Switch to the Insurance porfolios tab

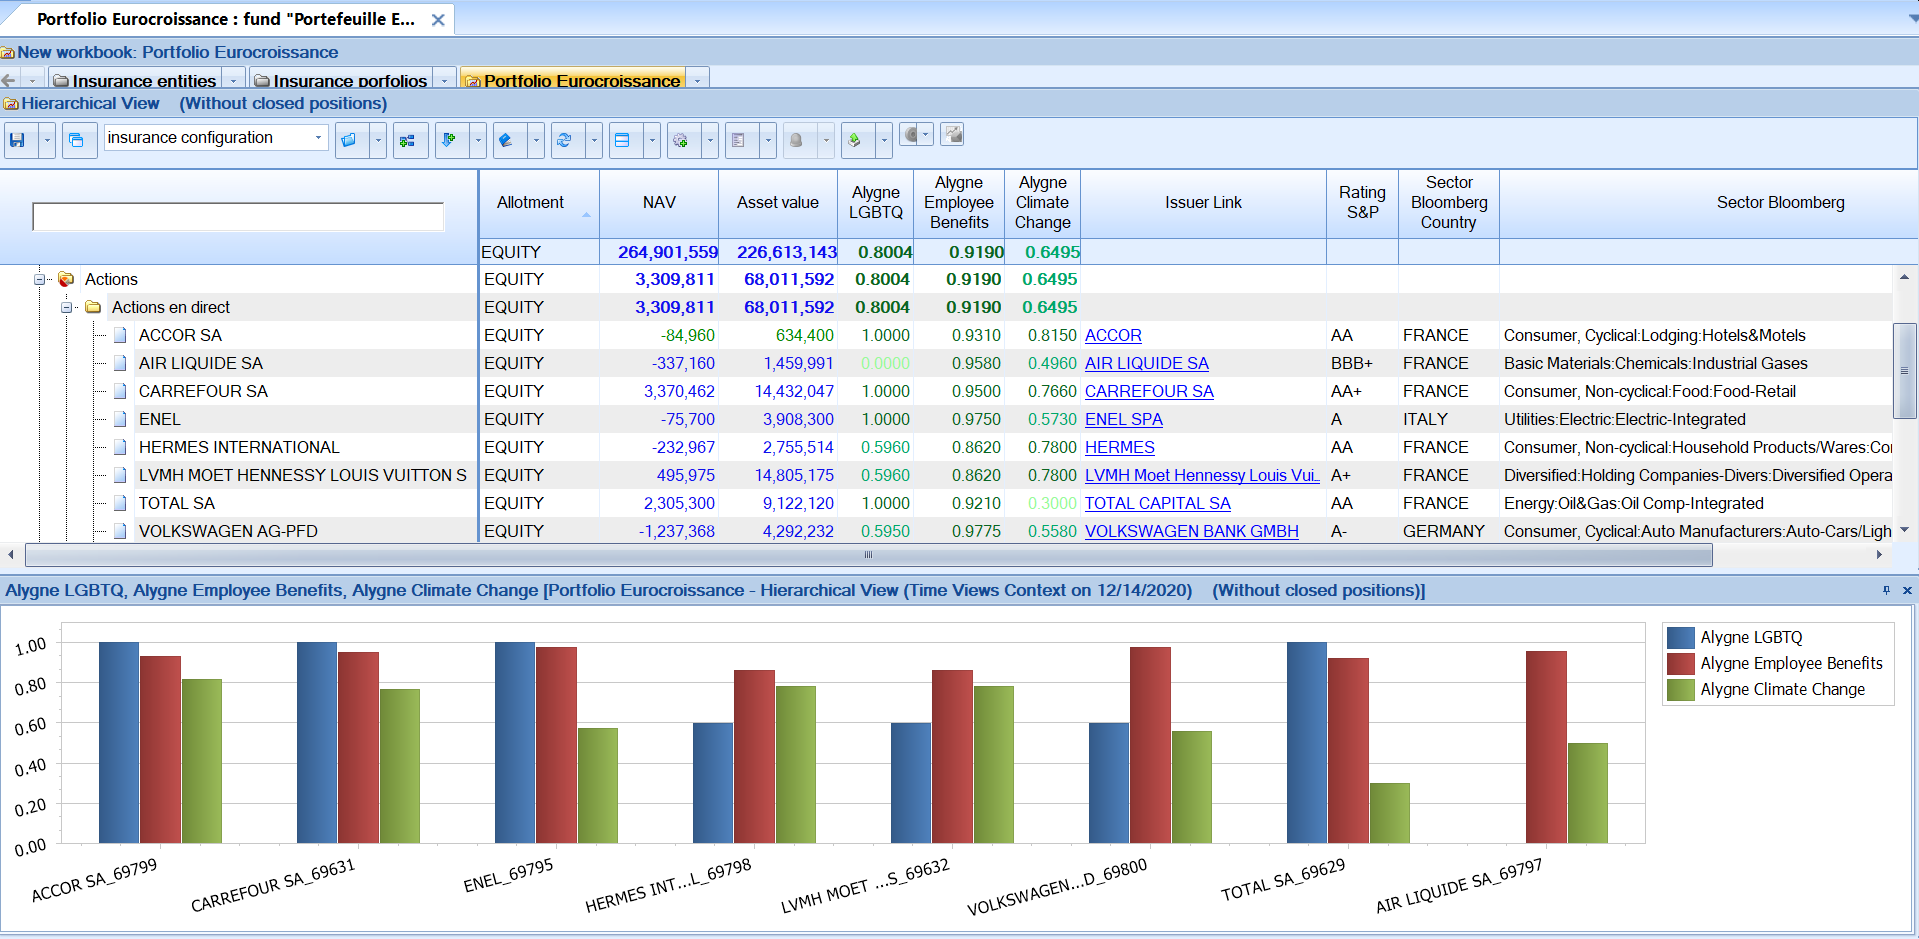pos(341,80)
